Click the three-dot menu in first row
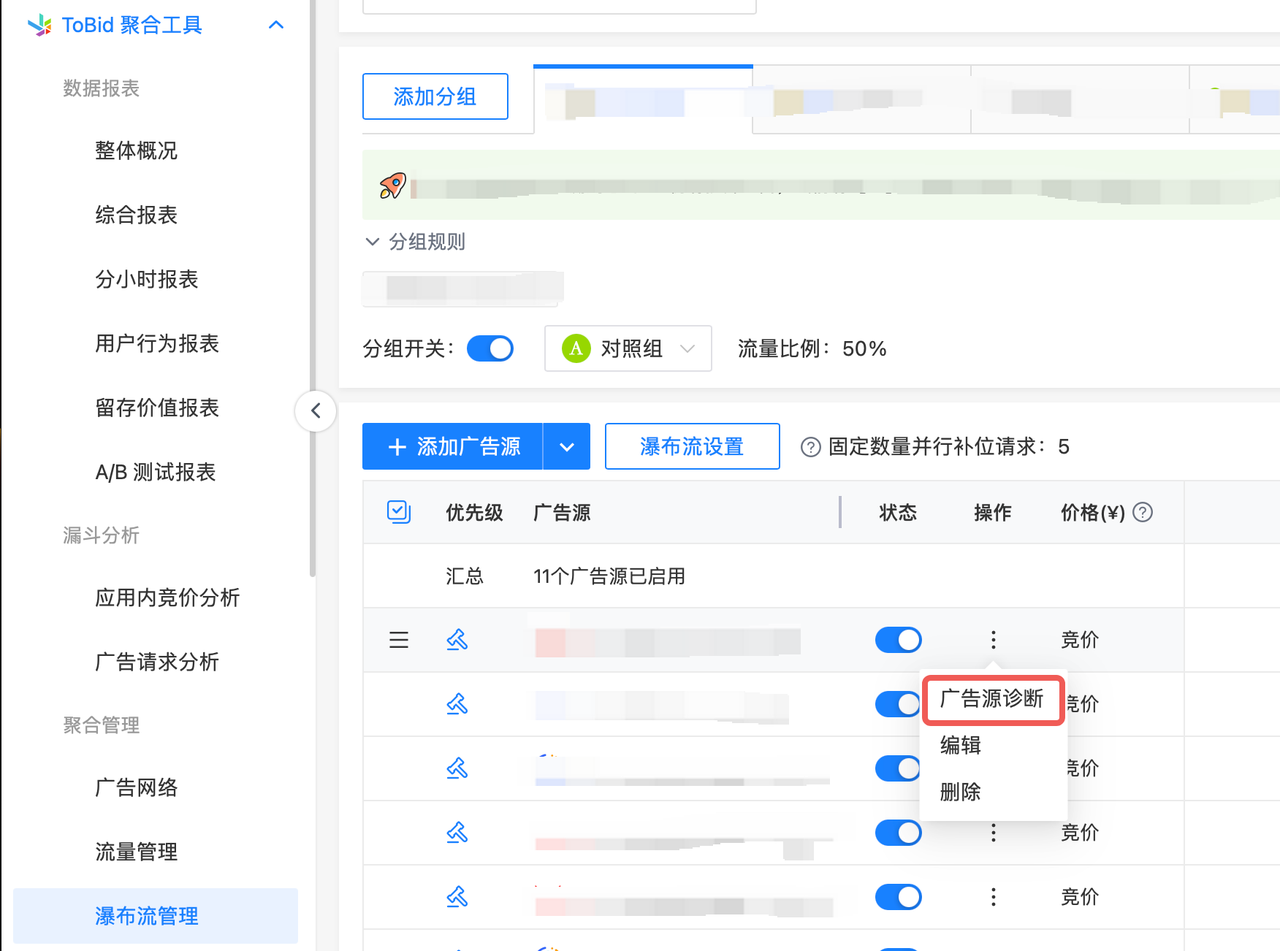This screenshot has height=951, width=1280. tap(993, 640)
